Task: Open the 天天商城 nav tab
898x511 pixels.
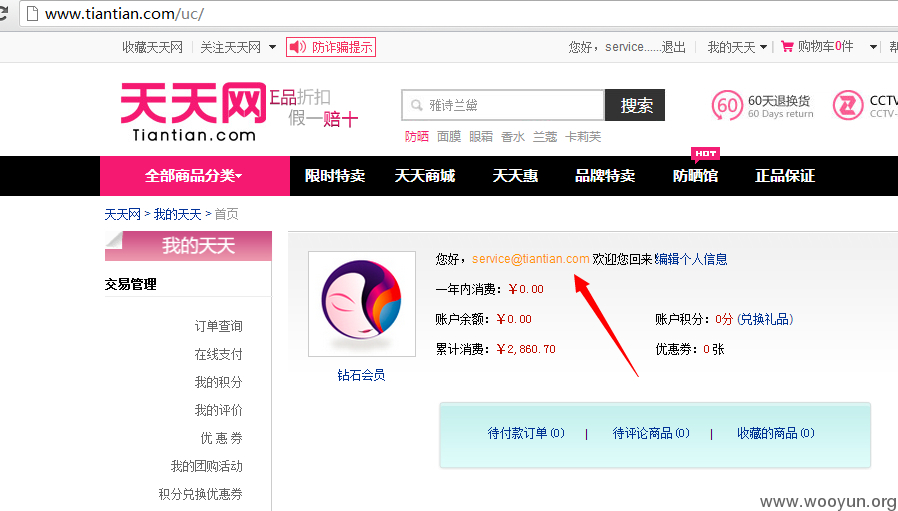Action: point(425,175)
